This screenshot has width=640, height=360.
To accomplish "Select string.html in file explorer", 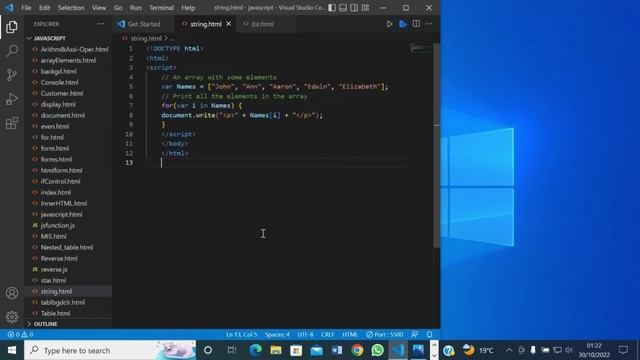I will (x=68, y=291).
